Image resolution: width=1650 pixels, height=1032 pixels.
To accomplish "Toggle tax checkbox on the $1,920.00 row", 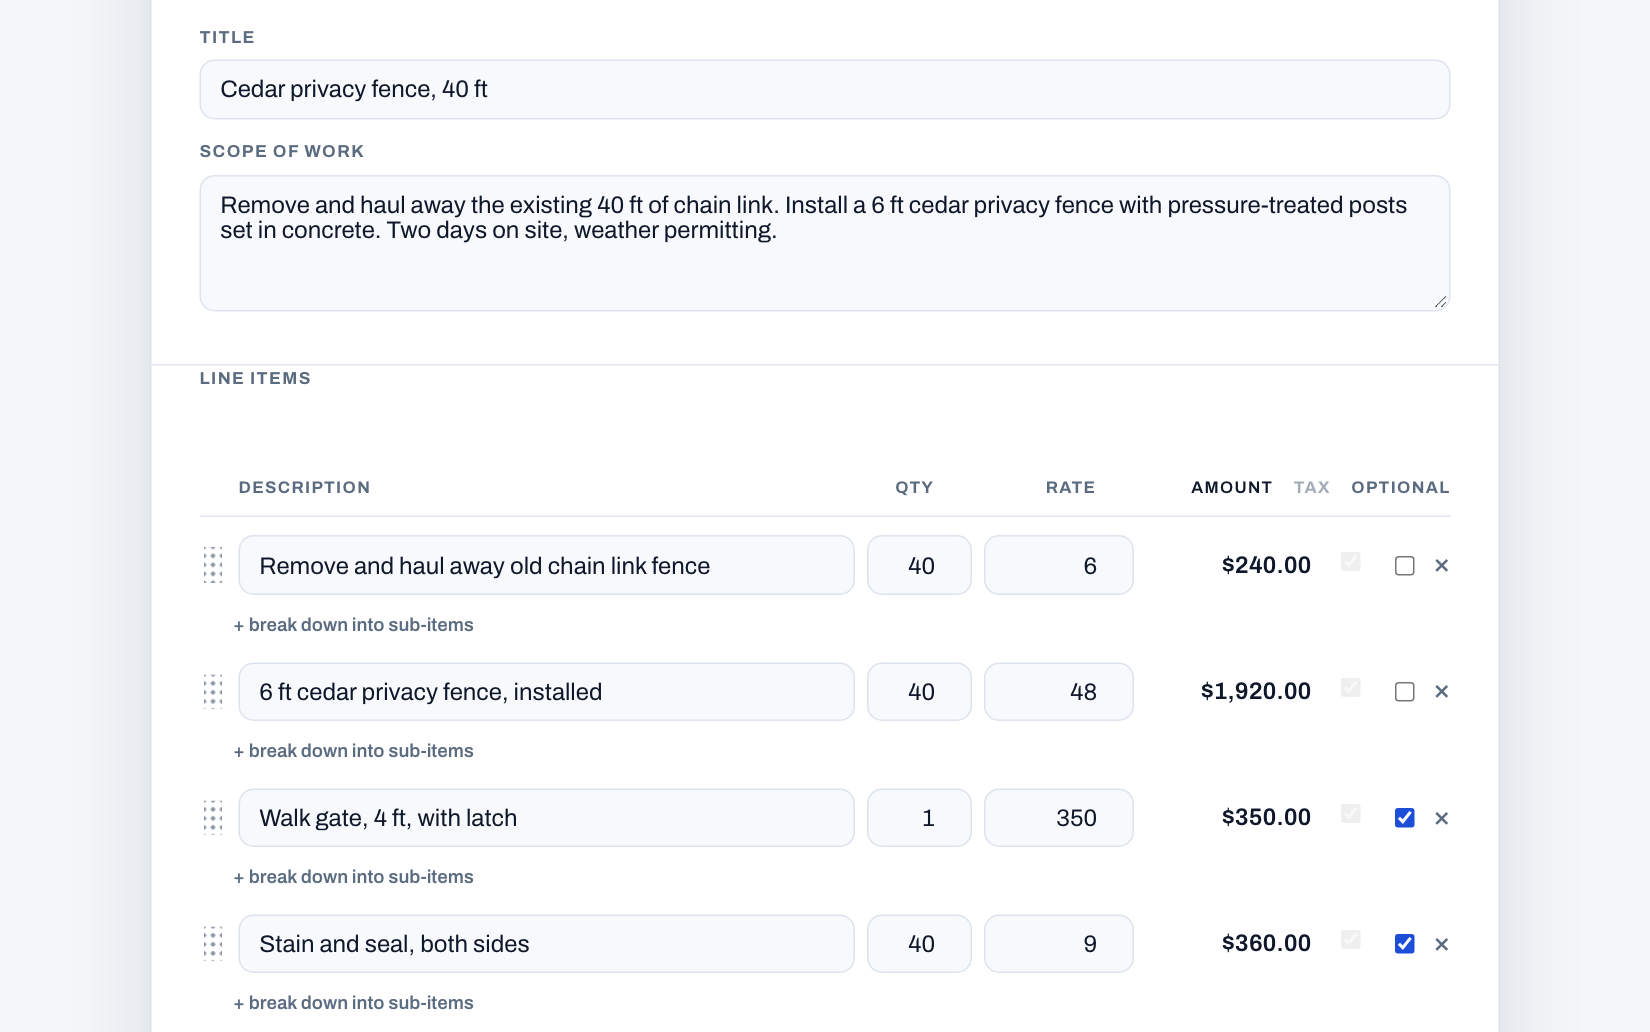I will 1351,688.
